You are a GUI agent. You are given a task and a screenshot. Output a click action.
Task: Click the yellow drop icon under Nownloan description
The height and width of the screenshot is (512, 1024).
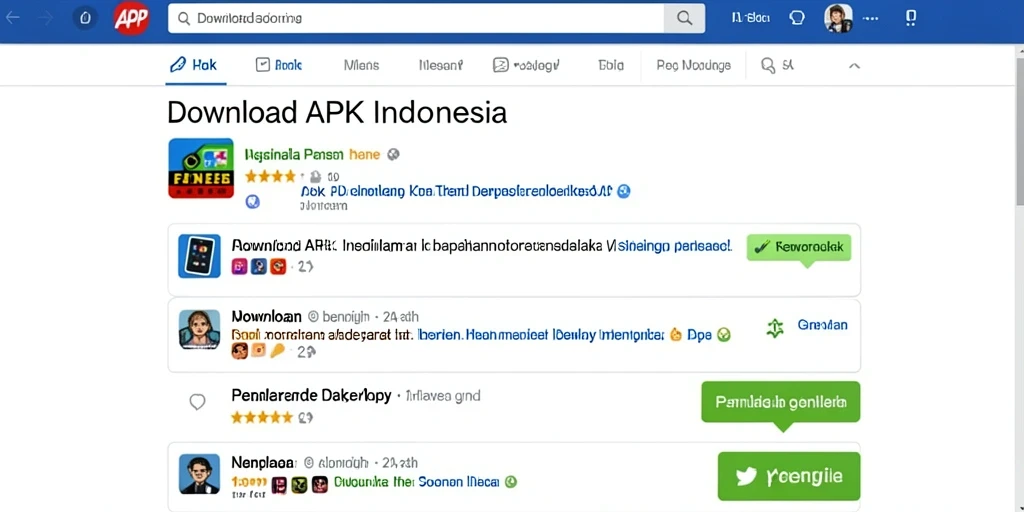point(278,351)
